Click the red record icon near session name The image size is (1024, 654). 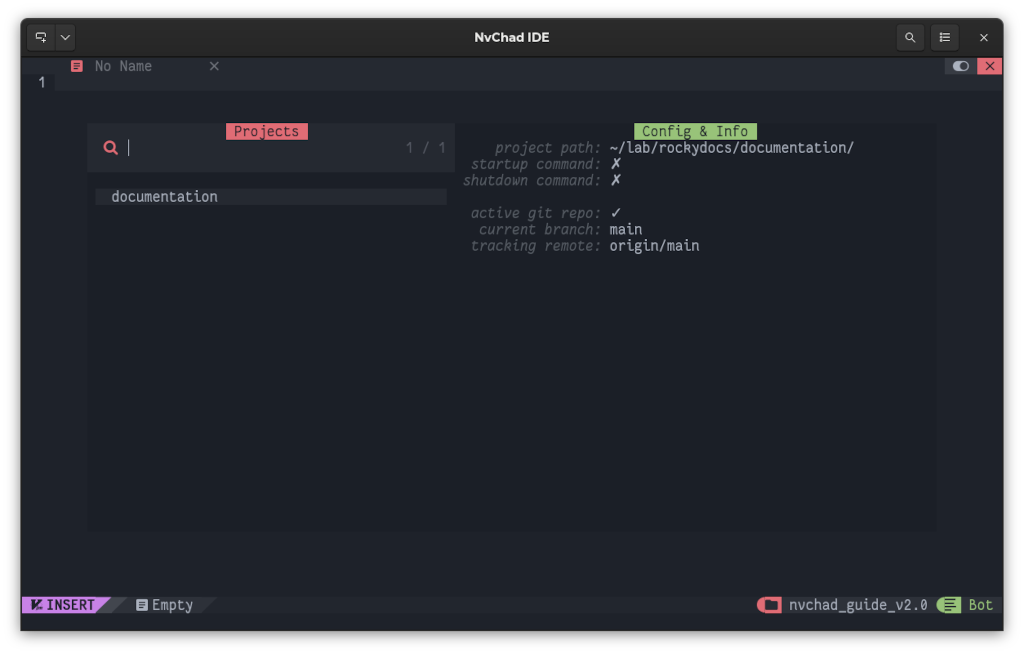[x=768, y=604]
